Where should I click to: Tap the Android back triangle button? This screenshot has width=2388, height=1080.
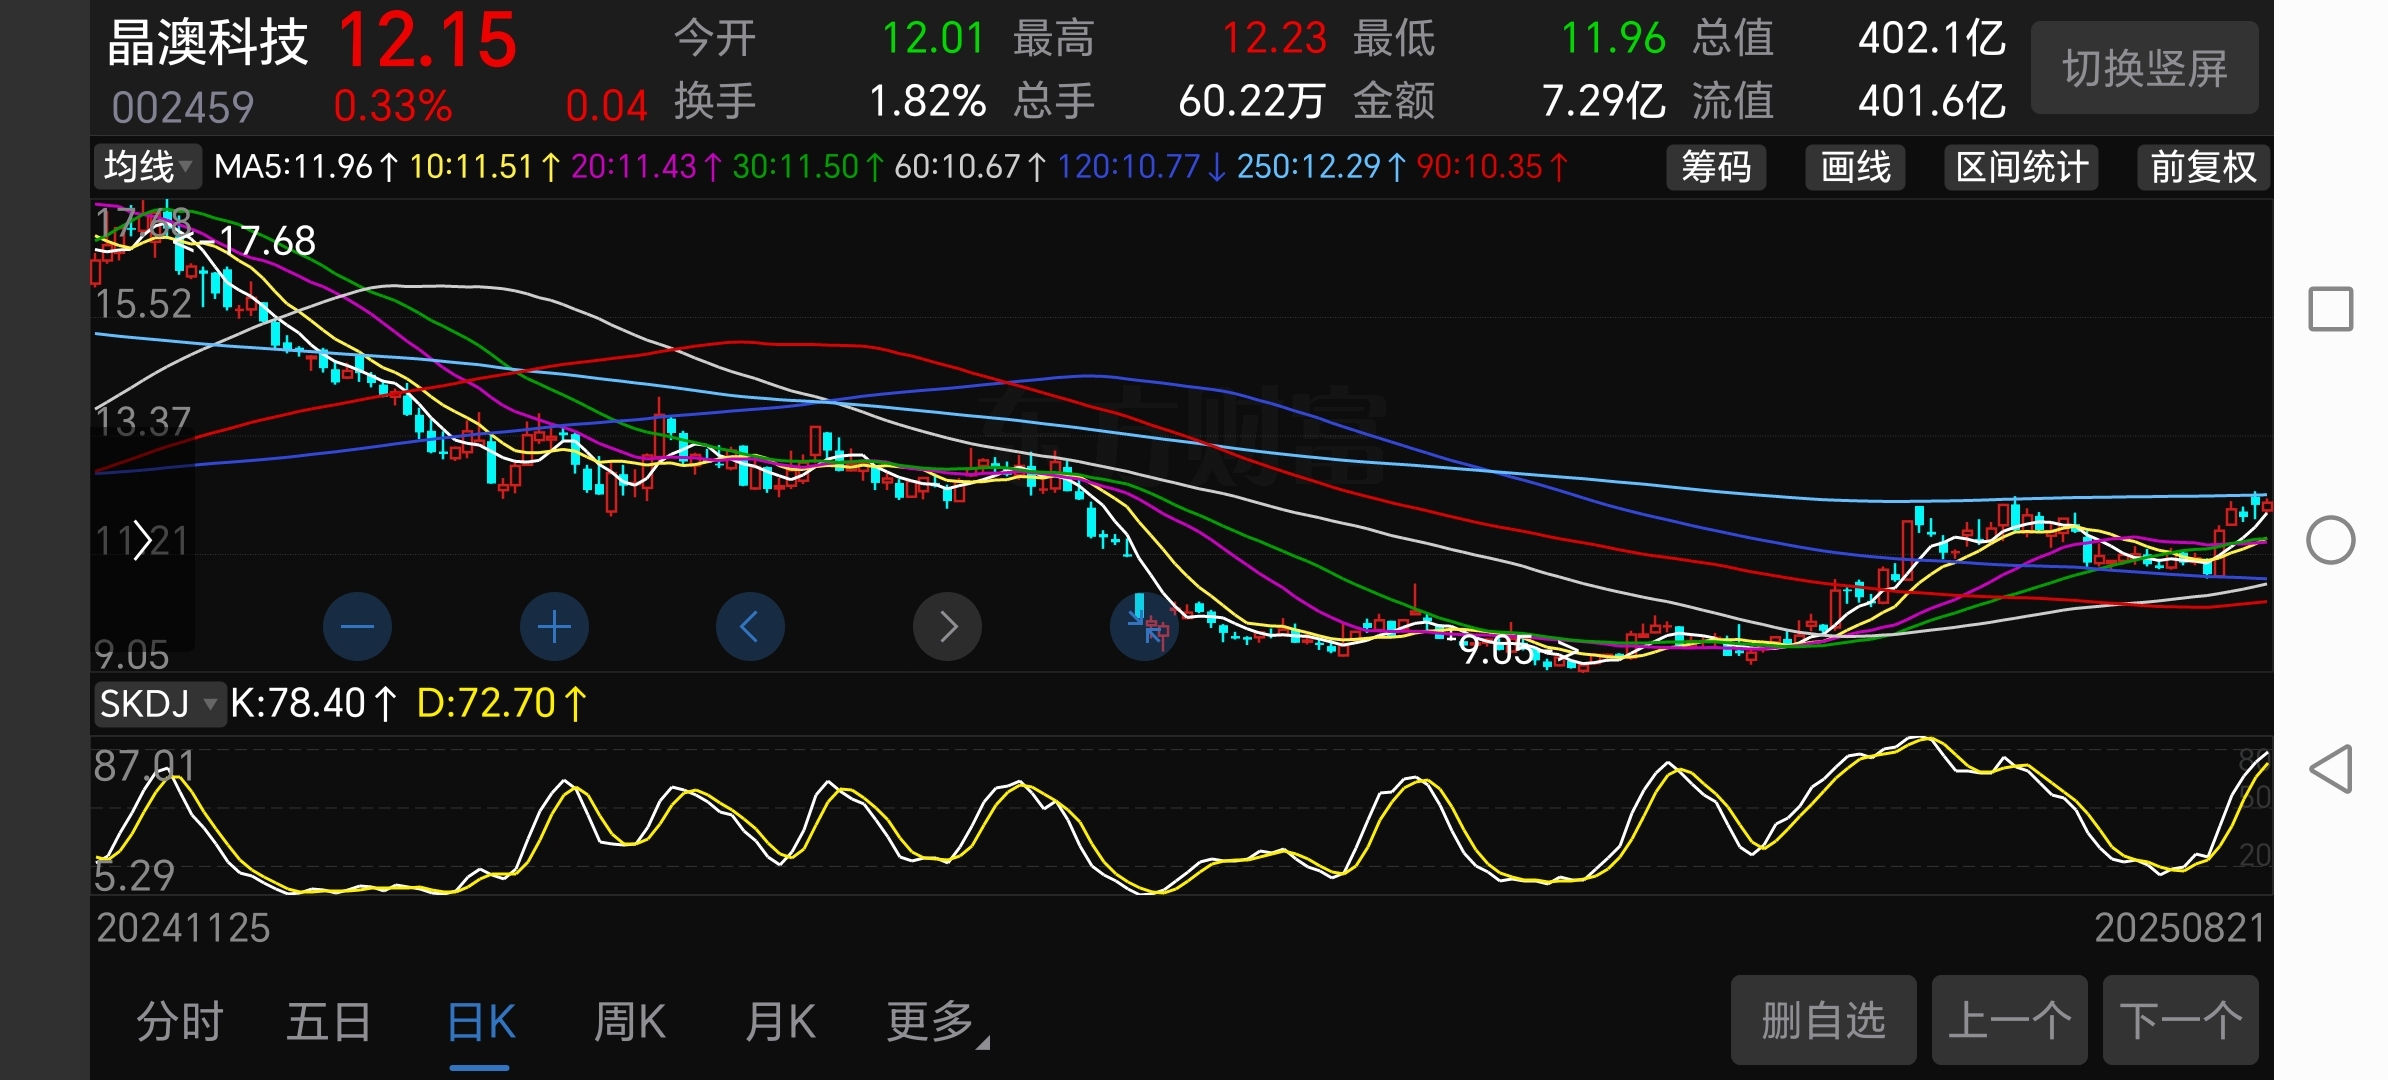coord(2330,769)
